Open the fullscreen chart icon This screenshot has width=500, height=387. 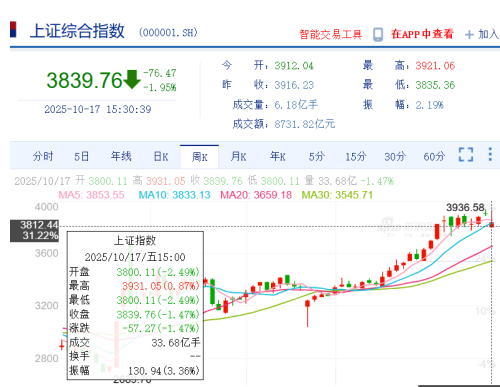466,155
